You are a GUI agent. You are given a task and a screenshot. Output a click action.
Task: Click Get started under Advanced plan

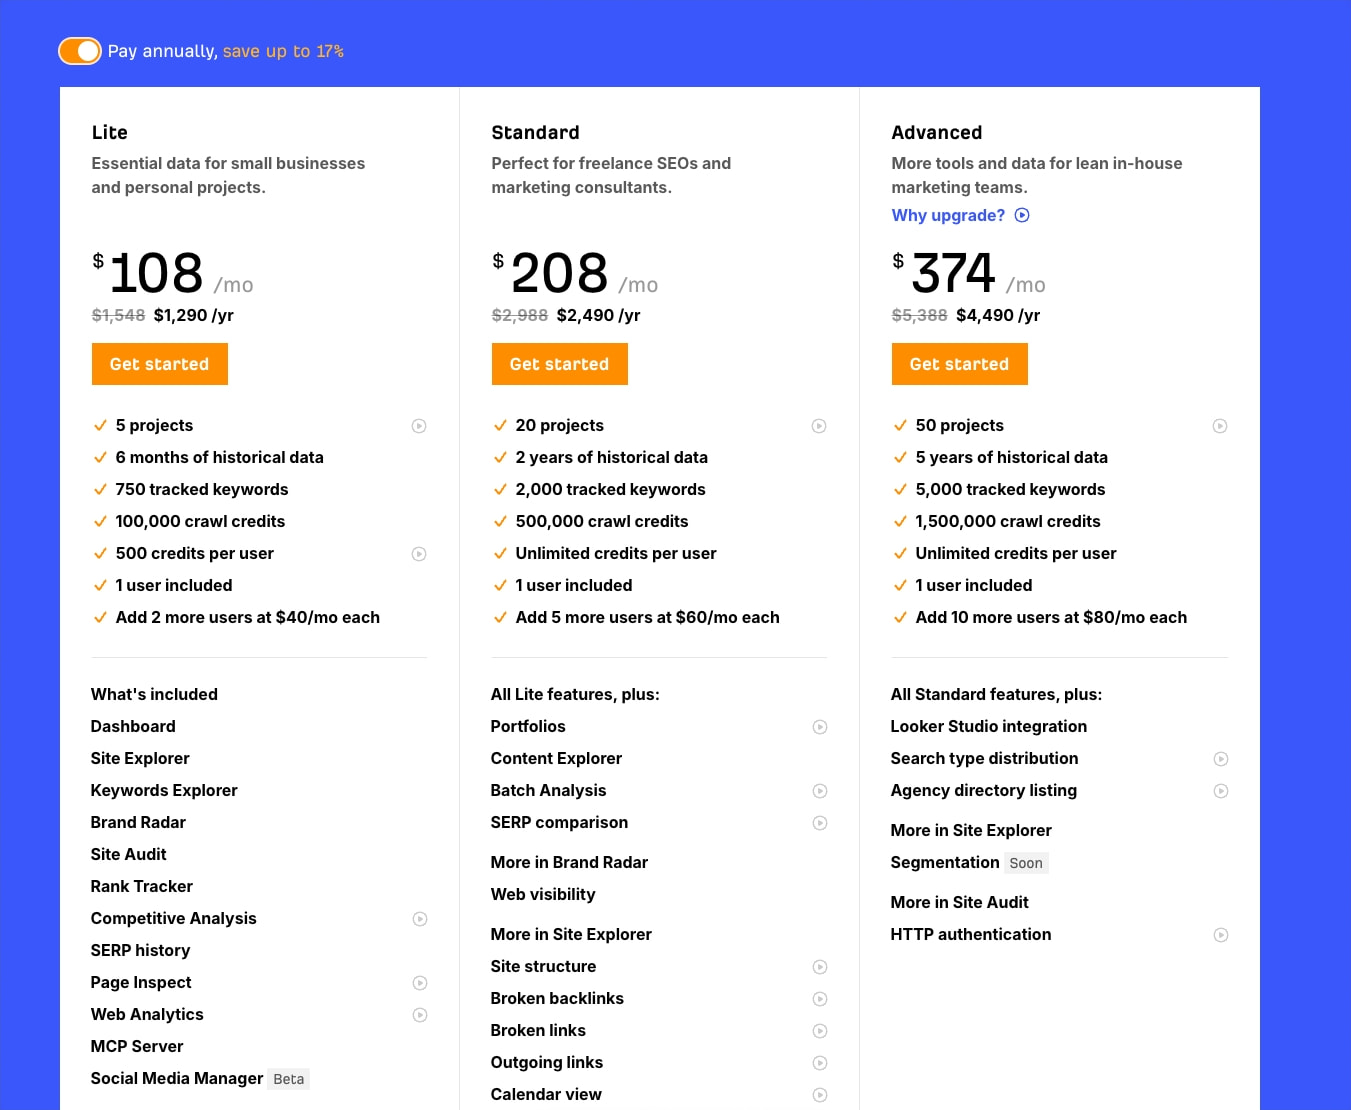click(960, 364)
